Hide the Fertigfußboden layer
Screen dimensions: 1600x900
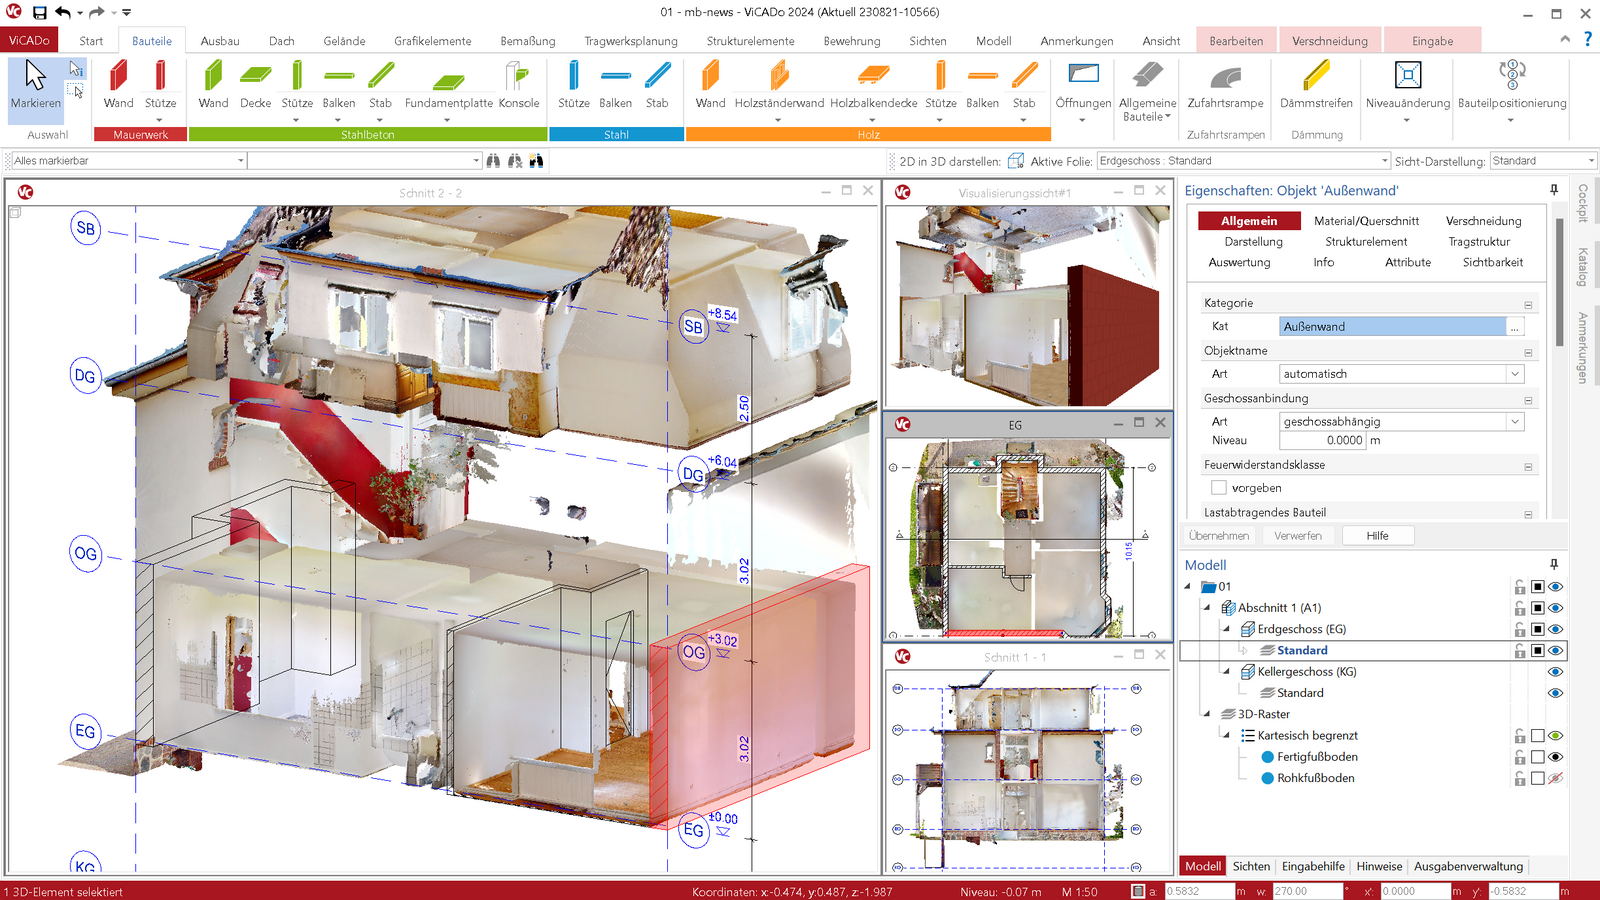tap(1555, 757)
